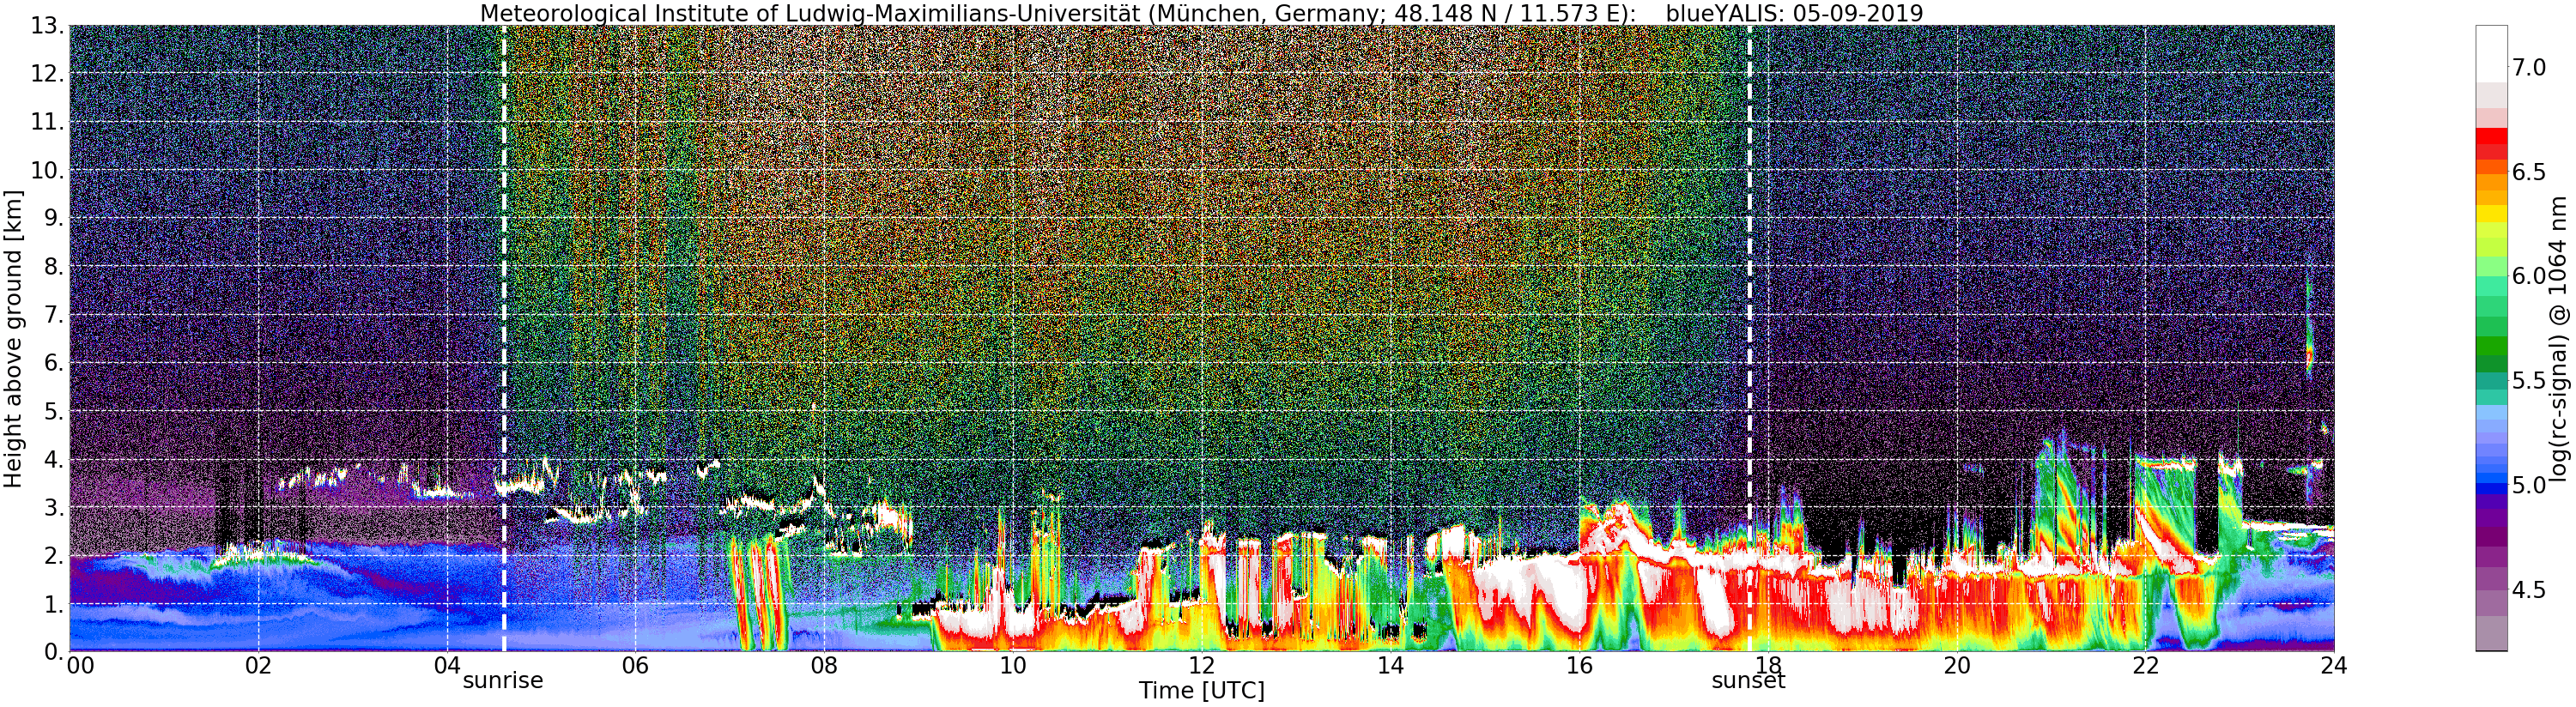
Task: Click the blue 5.0 level on colorbar
Action: tap(2491, 485)
